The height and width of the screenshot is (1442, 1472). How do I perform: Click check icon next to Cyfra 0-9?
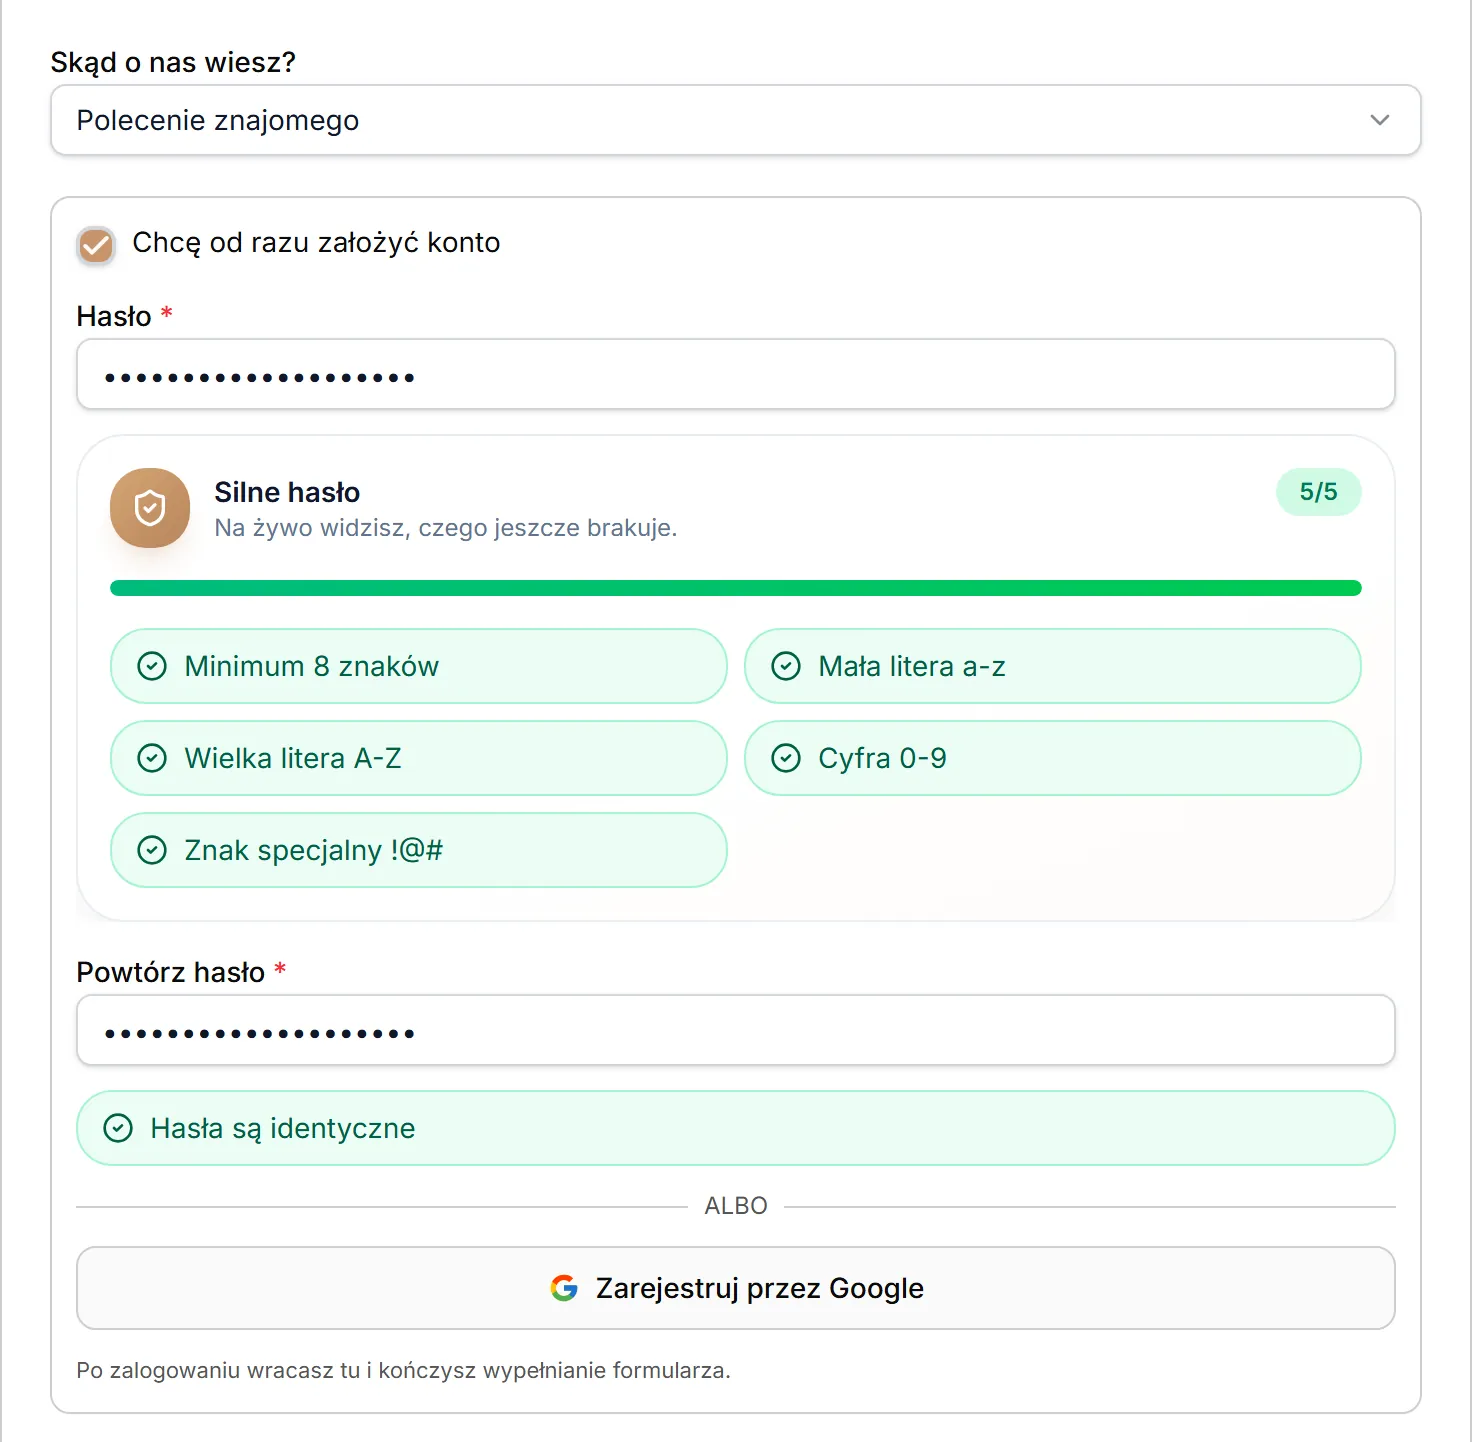pos(786,758)
